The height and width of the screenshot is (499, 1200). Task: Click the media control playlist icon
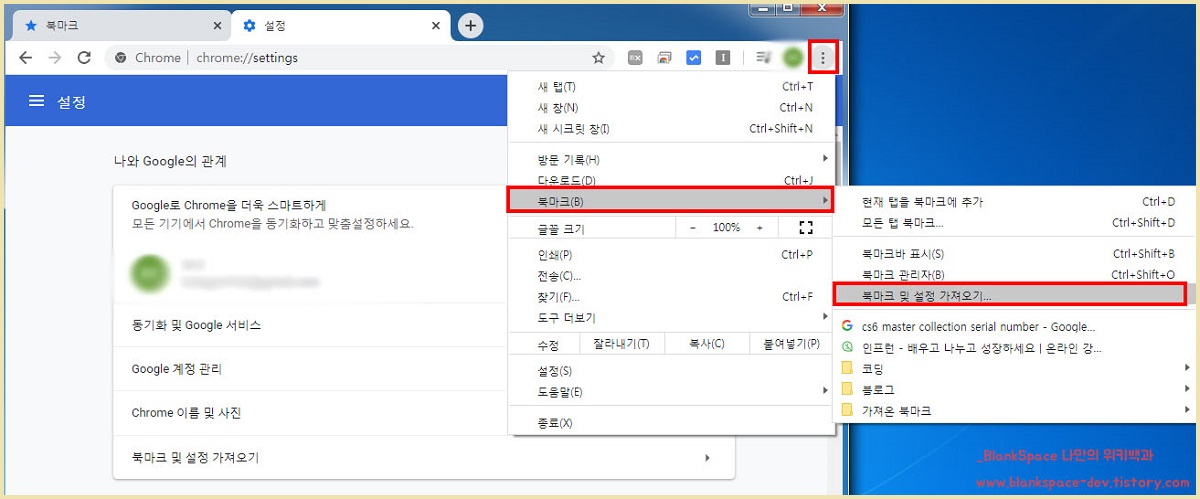pos(764,58)
